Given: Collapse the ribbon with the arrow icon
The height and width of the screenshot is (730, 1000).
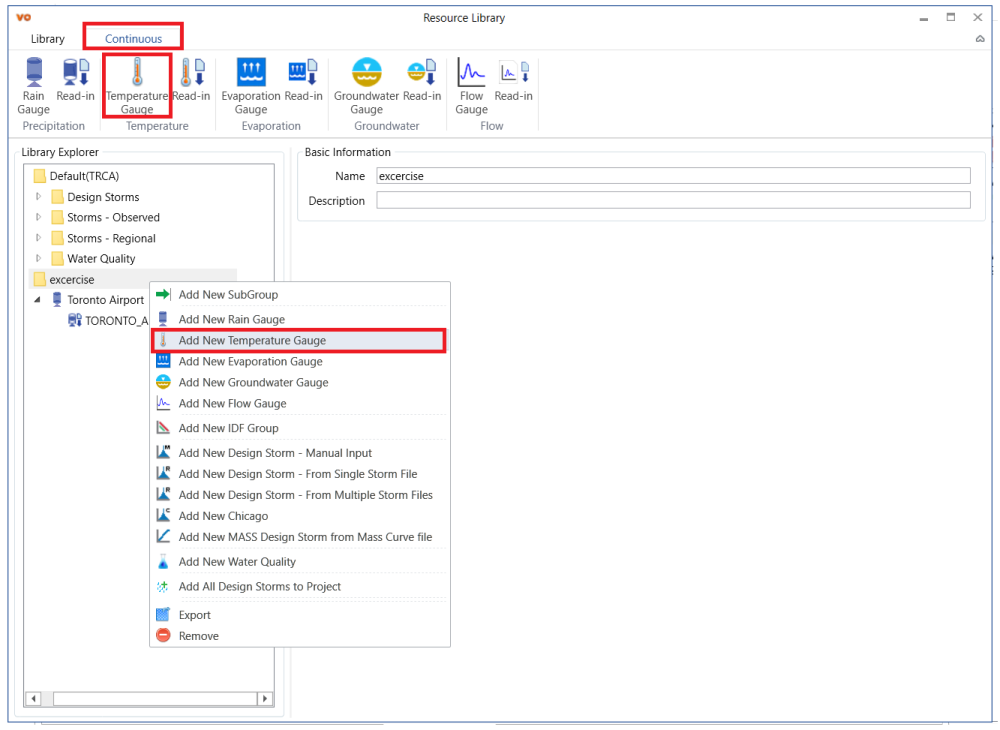Looking at the screenshot, I should pos(980,40).
